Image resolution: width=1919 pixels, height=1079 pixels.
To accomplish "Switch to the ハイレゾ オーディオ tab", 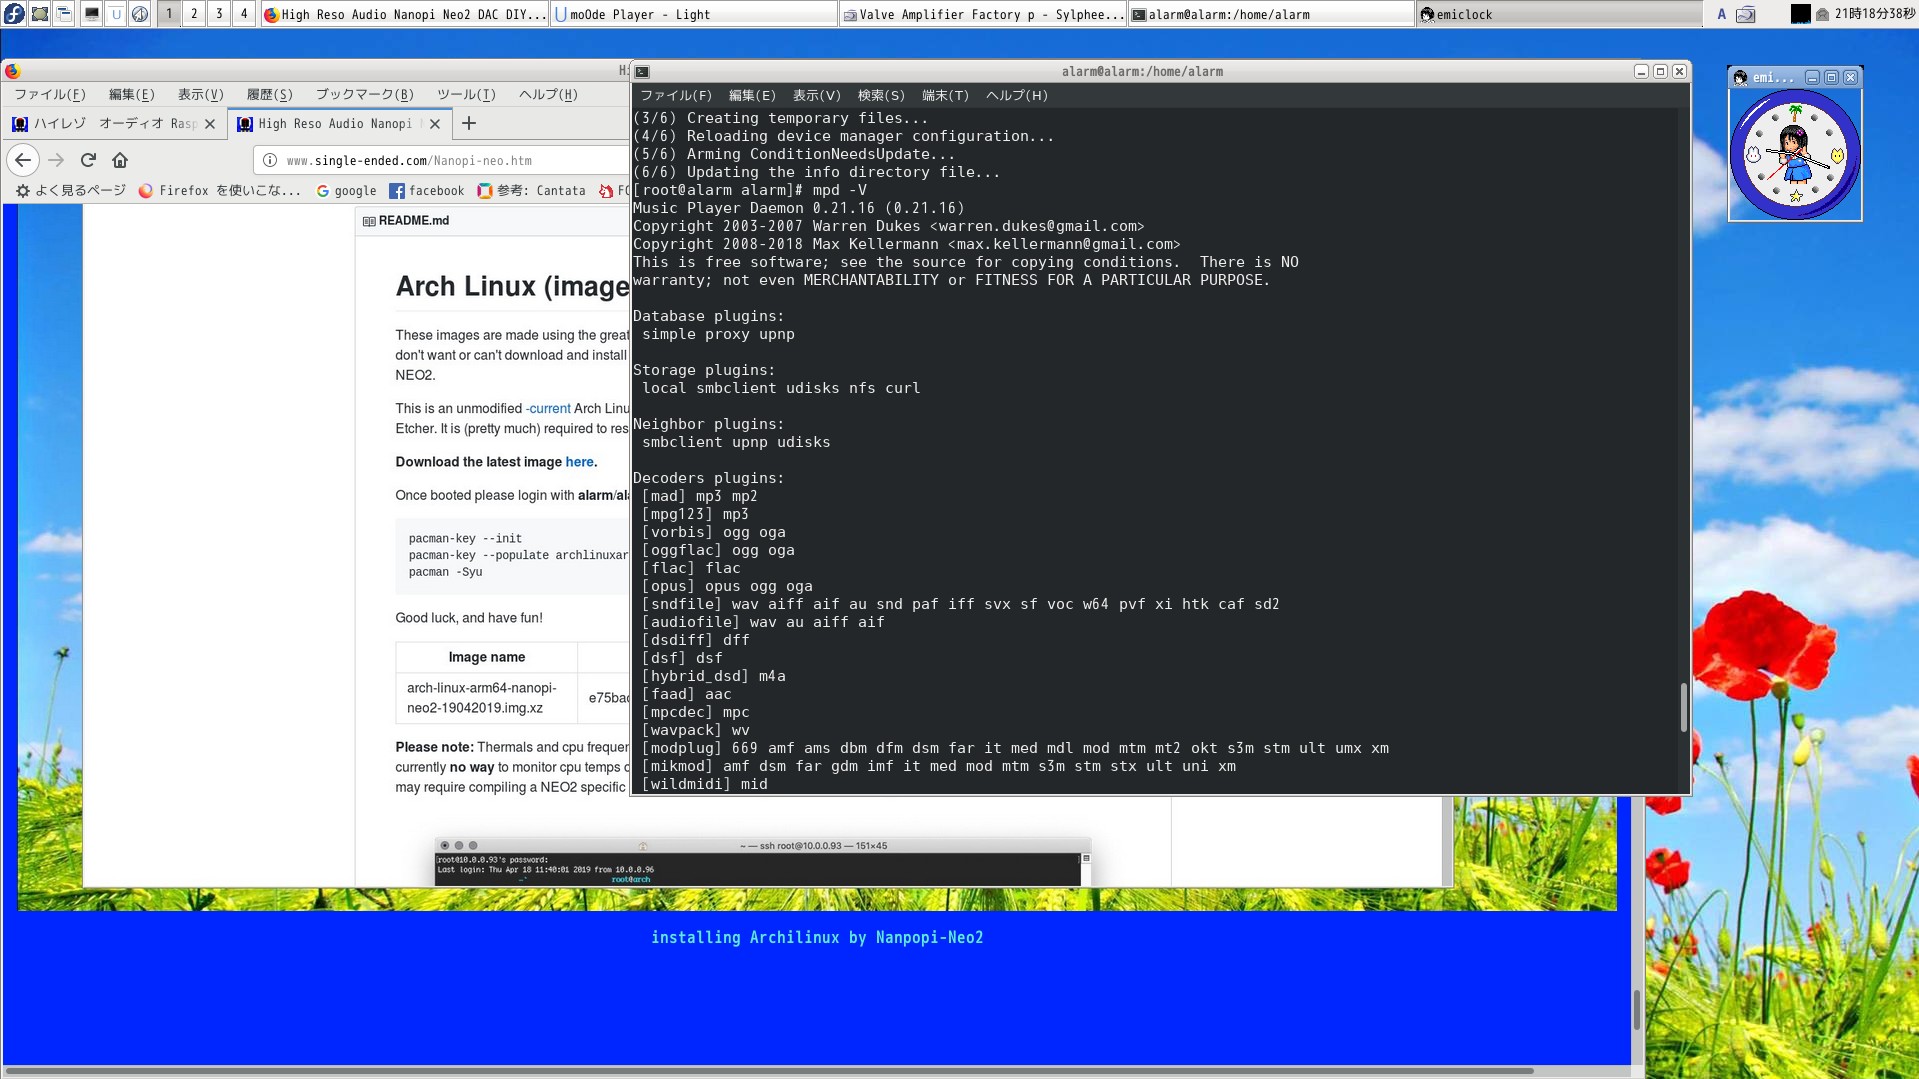I will (105, 123).
